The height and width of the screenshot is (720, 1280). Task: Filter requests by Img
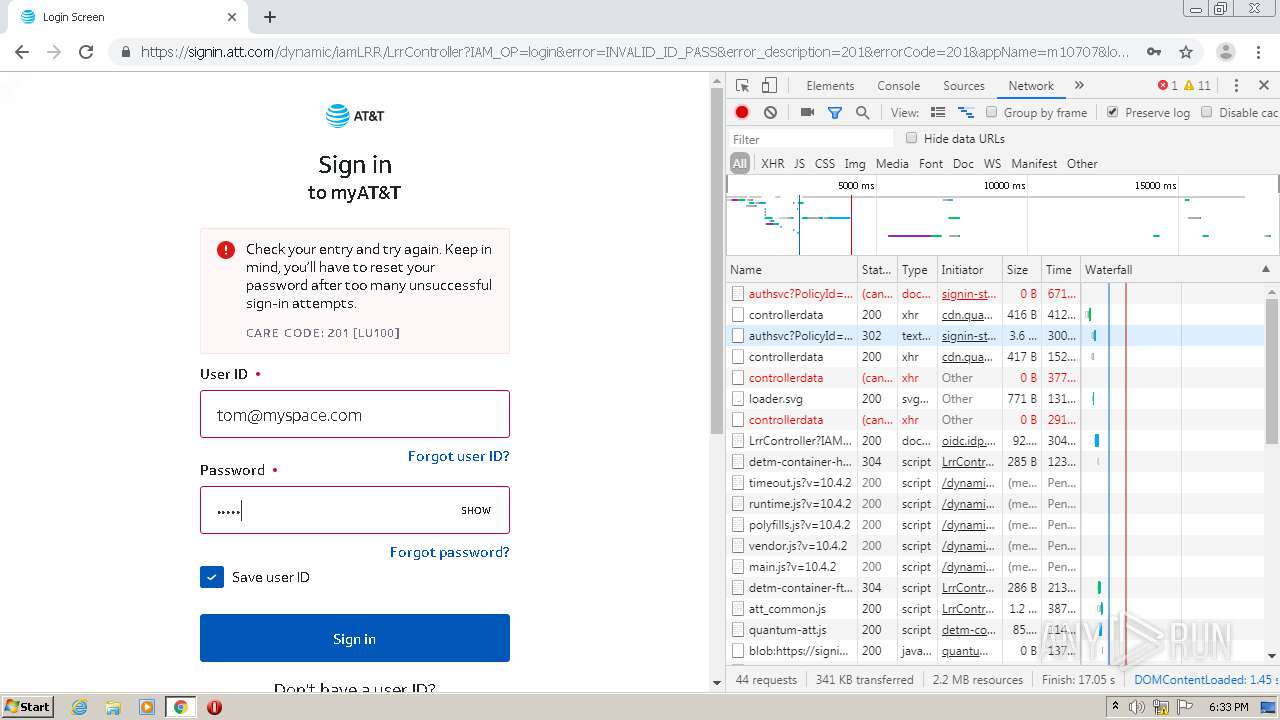pos(855,164)
